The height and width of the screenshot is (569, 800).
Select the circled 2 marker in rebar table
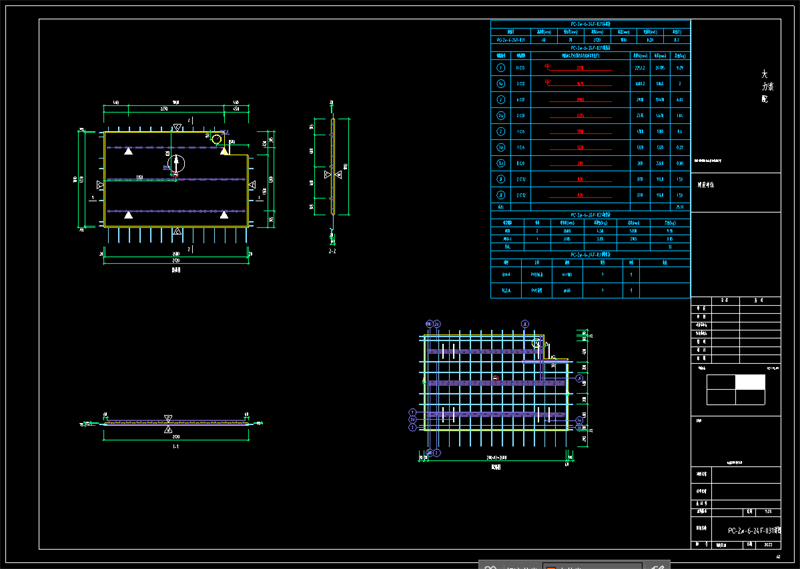tap(501, 100)
